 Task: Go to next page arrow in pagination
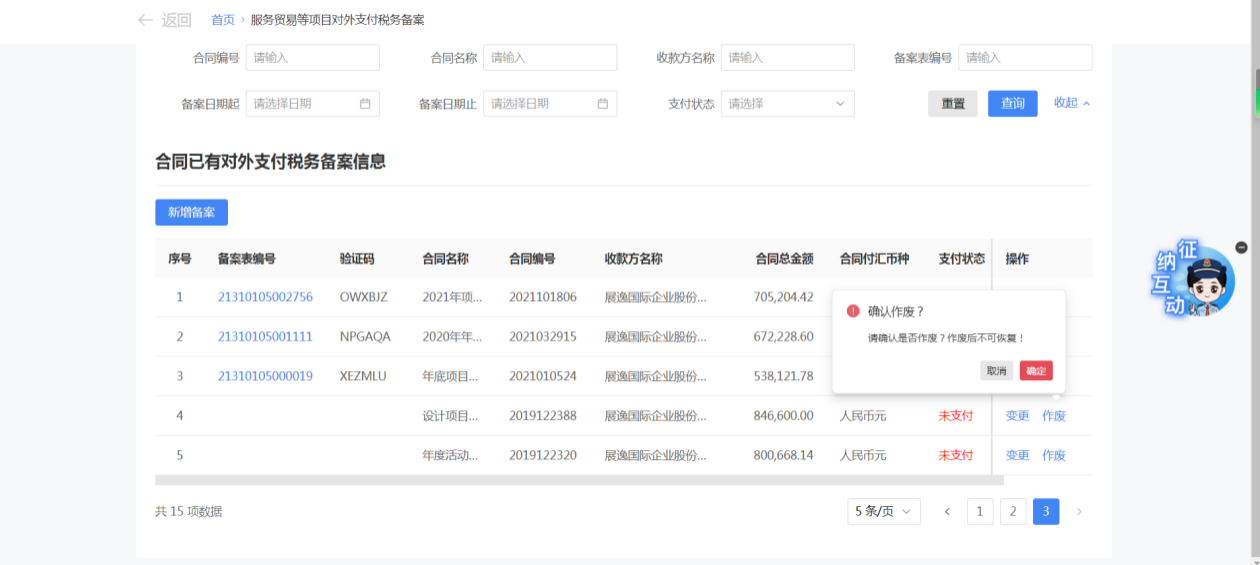1079,512
